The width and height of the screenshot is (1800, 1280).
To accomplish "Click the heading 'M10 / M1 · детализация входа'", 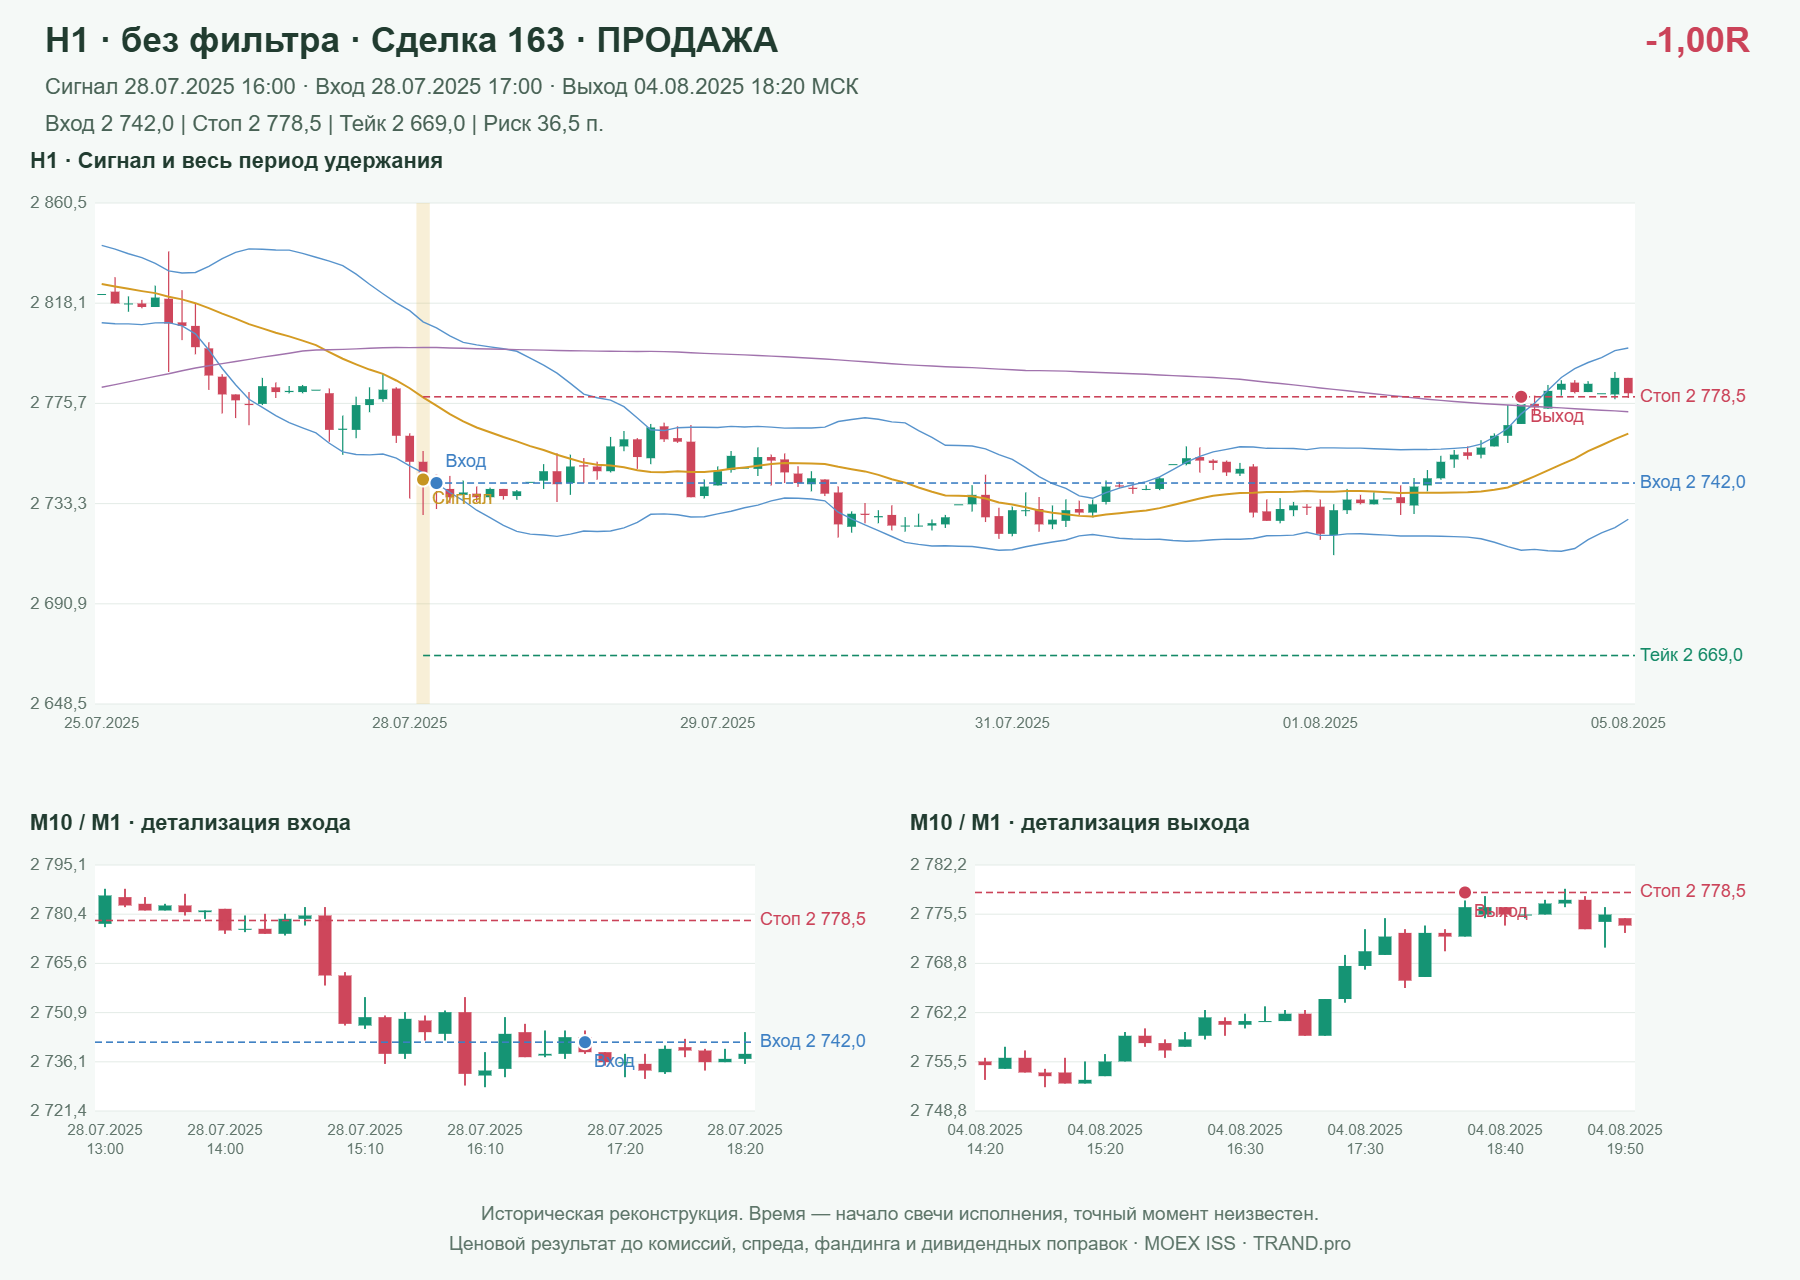I will pos(190,823).
